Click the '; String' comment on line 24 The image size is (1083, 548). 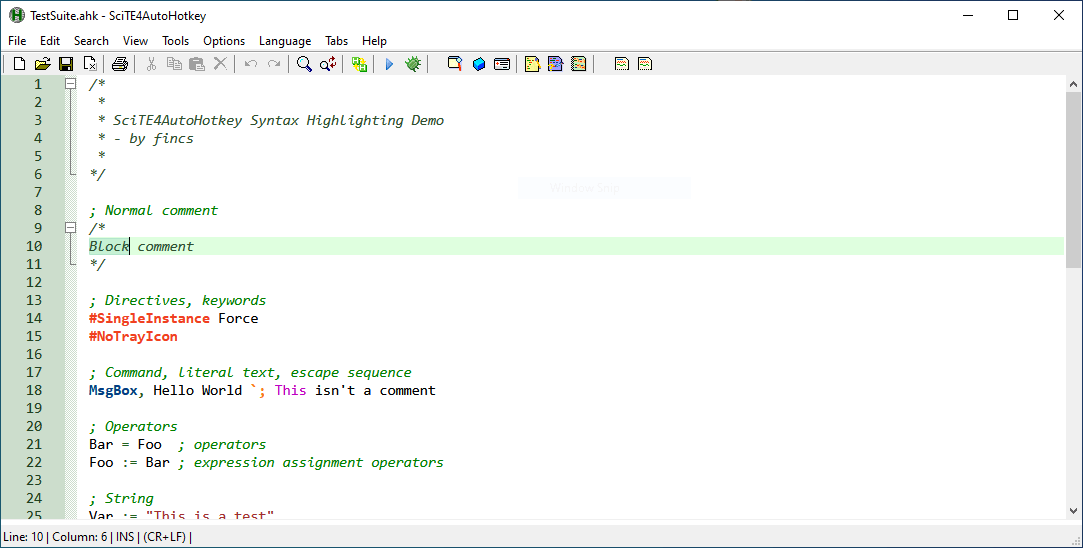tap(122, 498)
